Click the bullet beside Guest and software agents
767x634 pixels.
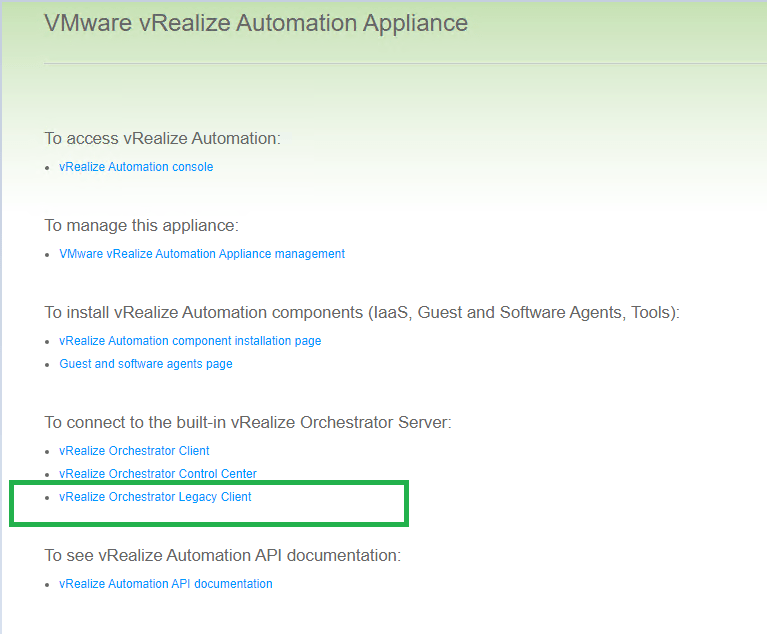[x=48, y=365]
